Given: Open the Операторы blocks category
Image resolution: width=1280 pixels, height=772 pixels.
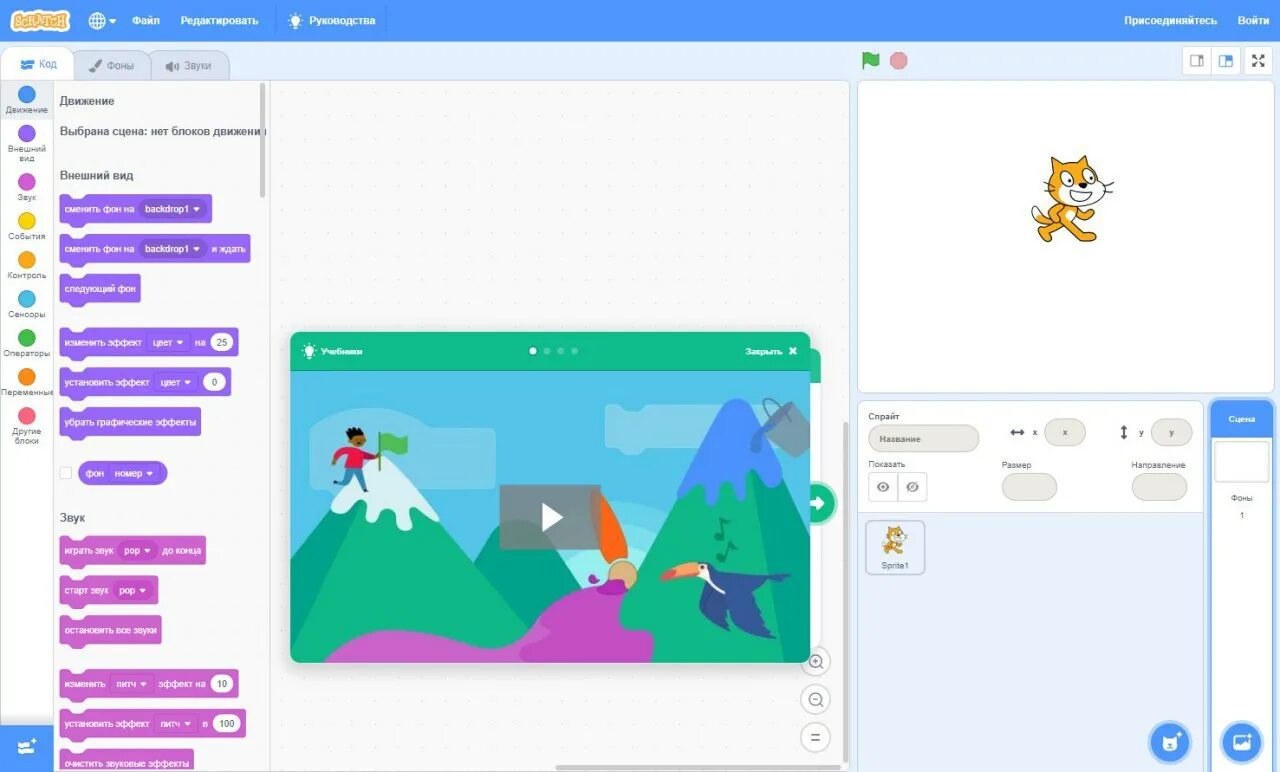Looking at the screenshot, I should [x=26, y=340].
